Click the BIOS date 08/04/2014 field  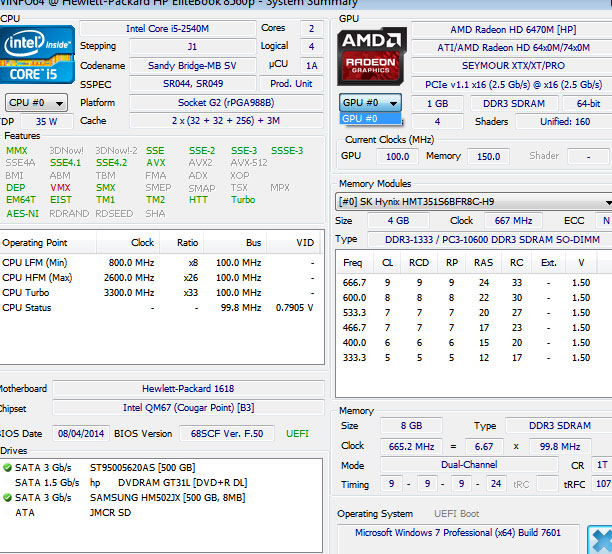81,434
